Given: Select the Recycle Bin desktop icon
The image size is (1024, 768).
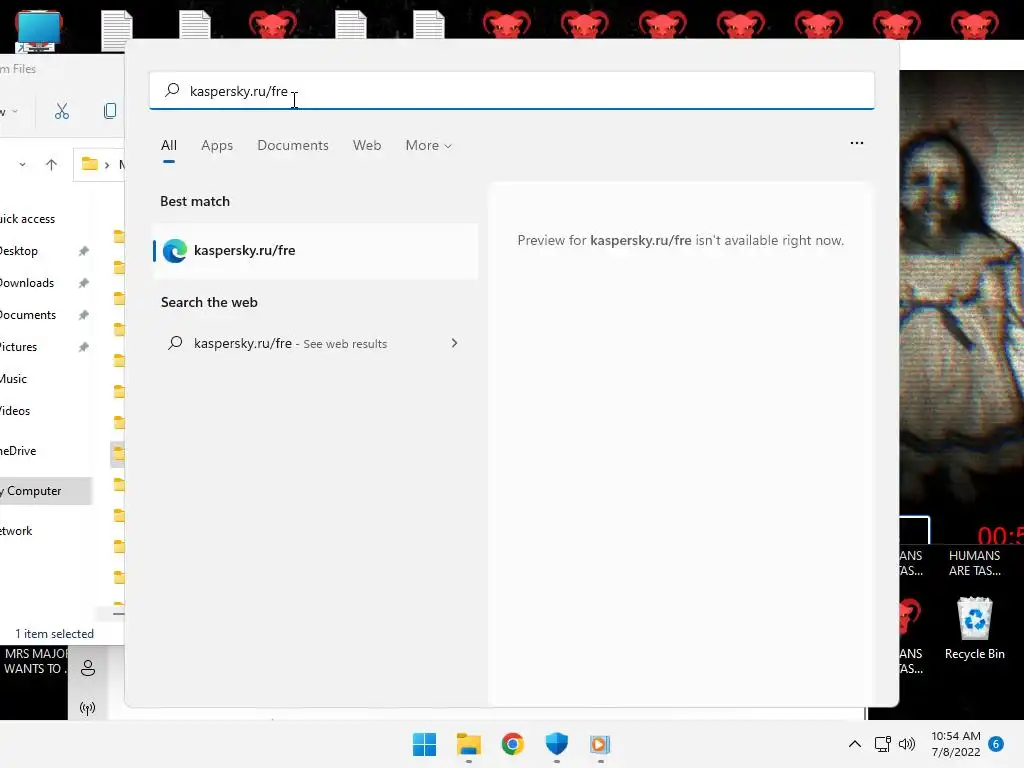Looking at the screenshot, I should (x=974, y=629).
